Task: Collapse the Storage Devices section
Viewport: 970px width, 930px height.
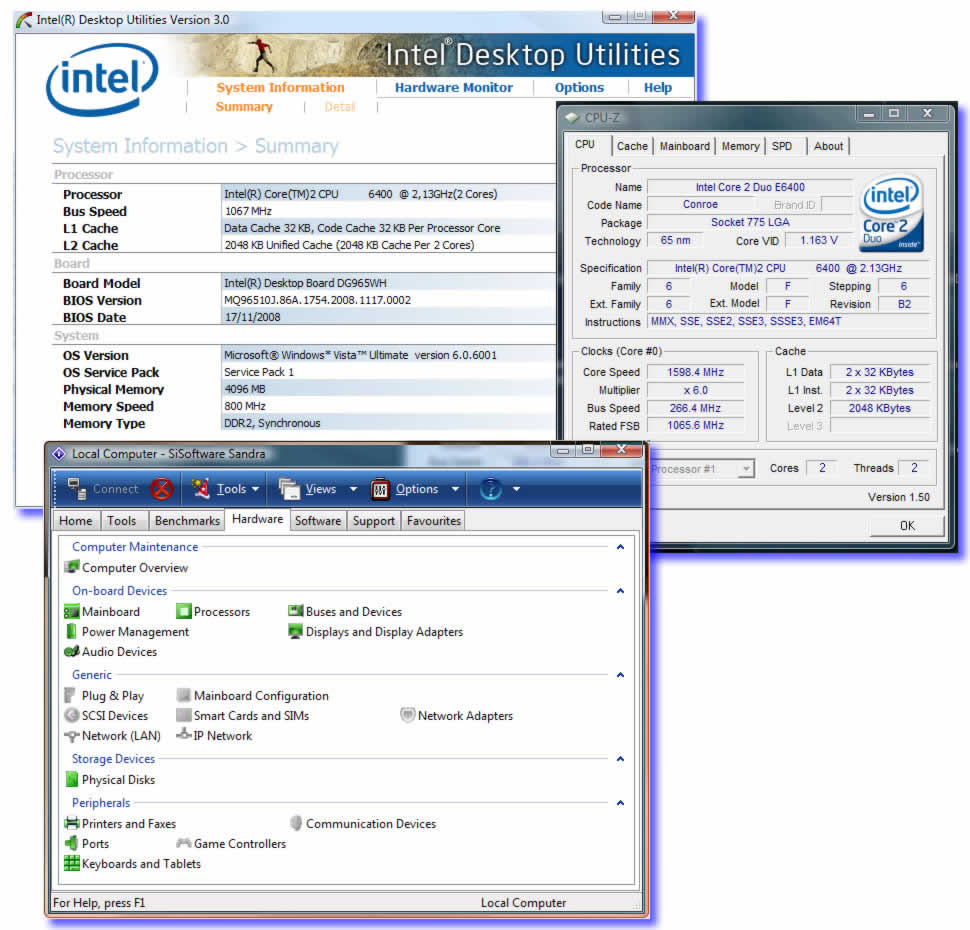Action: click(620, 759)
